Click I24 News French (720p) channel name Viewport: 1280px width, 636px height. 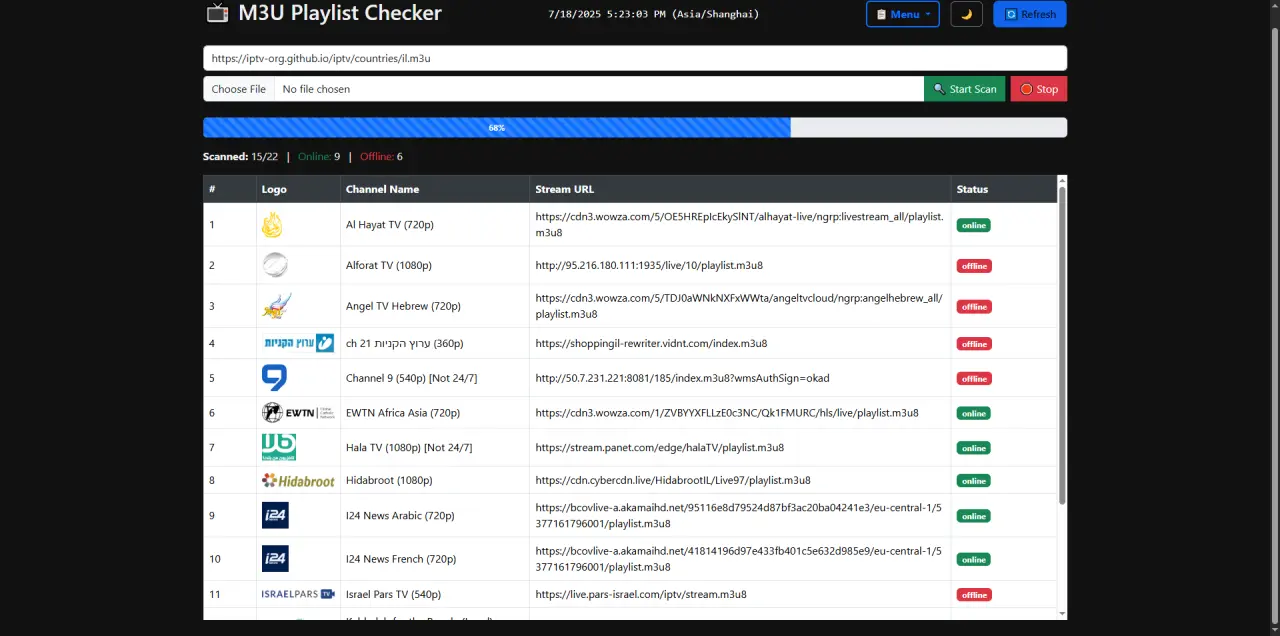401,559
